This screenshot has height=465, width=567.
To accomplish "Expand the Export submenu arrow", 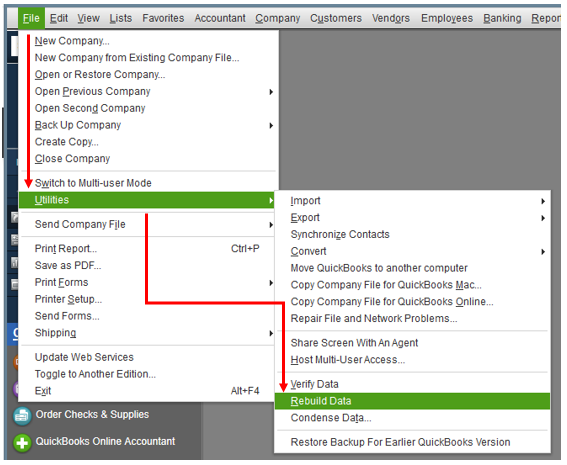I will 543,218.
